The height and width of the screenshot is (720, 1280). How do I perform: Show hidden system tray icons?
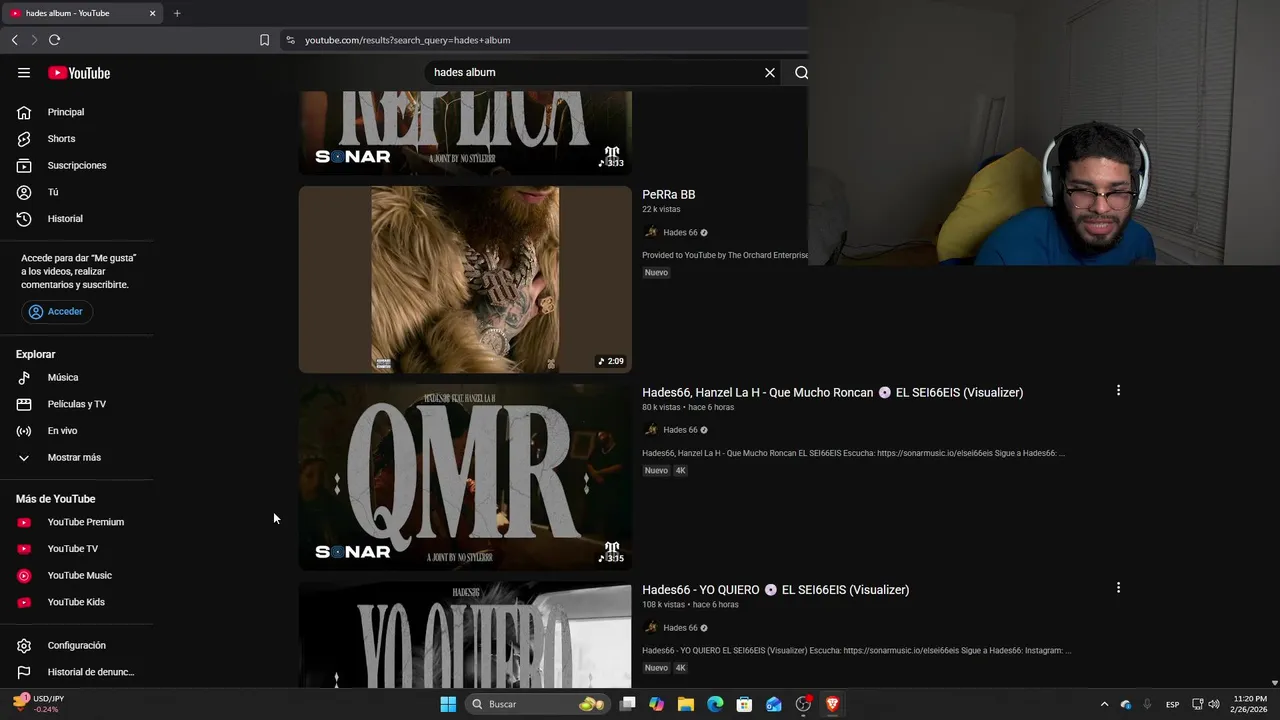pos(1104,704)
